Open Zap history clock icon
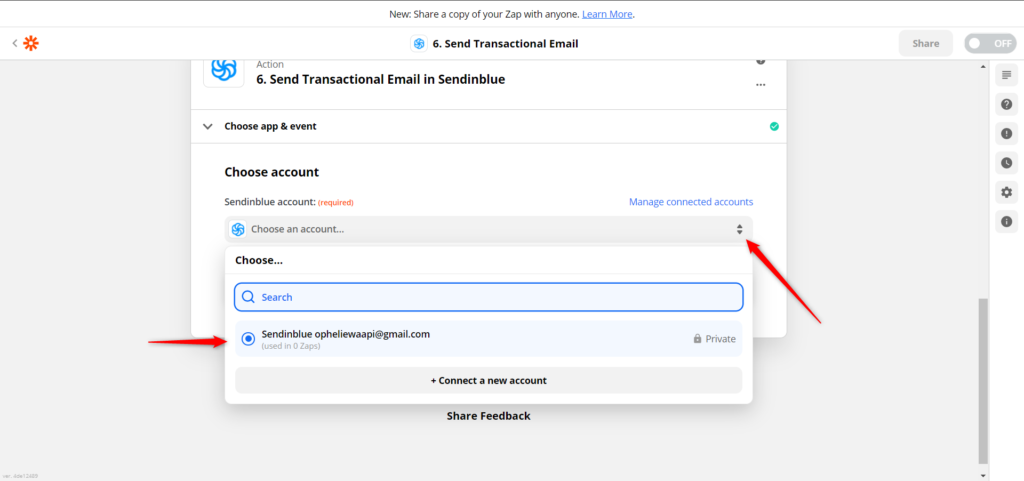This screenshot has height=481, width=1024. tap(1006, 163)
